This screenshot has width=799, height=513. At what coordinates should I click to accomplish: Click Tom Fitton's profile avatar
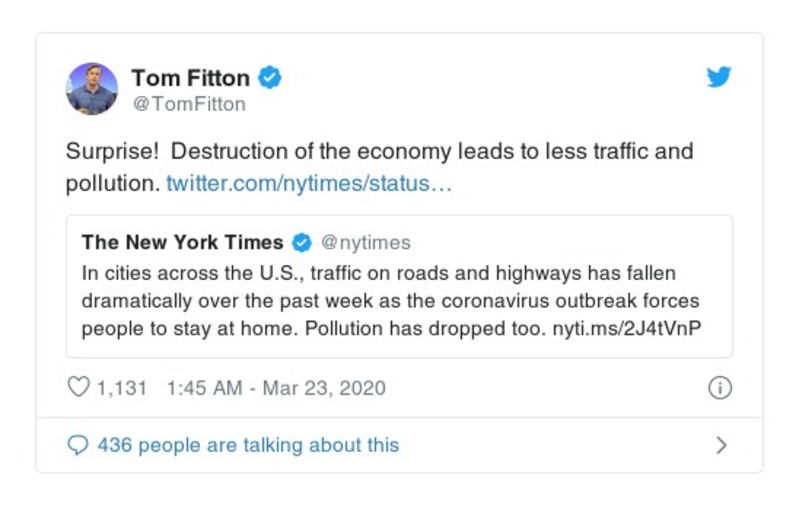[92, 88]
